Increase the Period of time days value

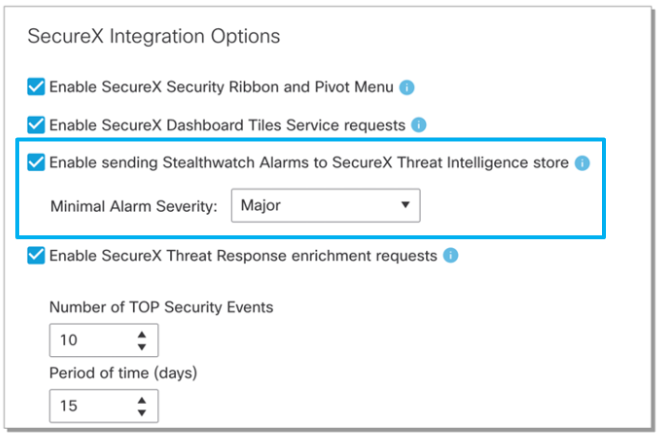142,400
